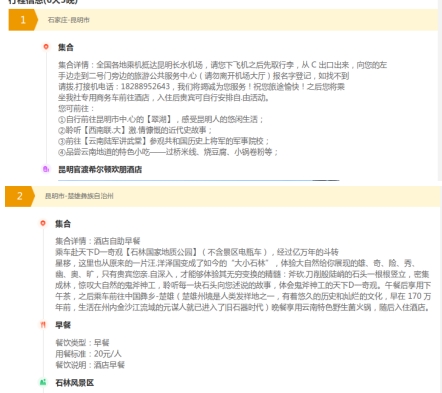Click the orange Day 1 number badge
Screen dimensions: 442x393
click(x=23, y=20)
